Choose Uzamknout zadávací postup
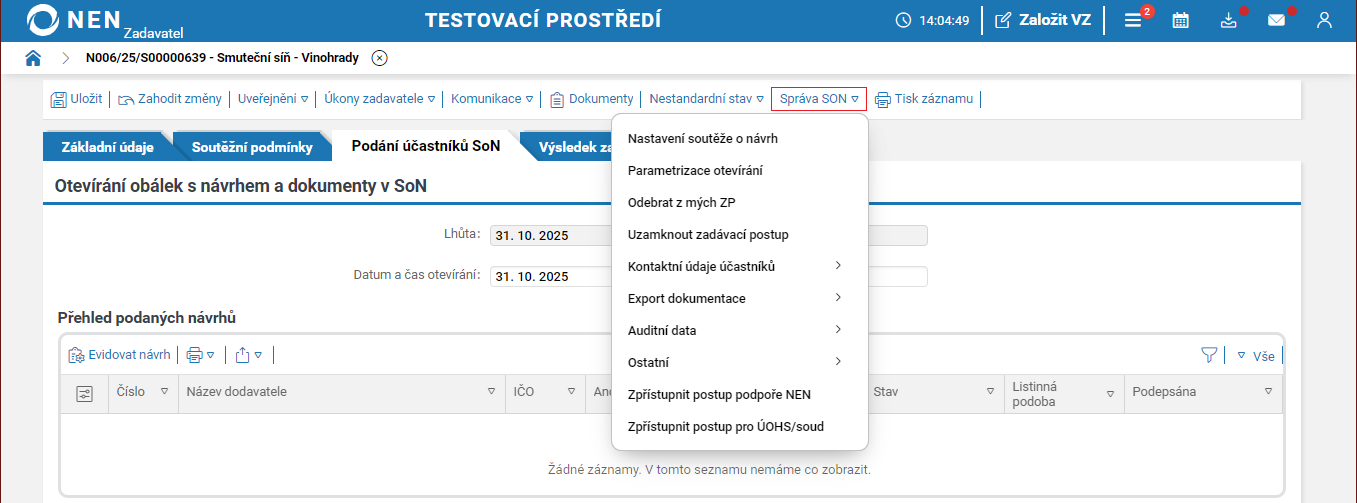The width and height of the screenshot is (1357, 503). (x=708, y=234)
